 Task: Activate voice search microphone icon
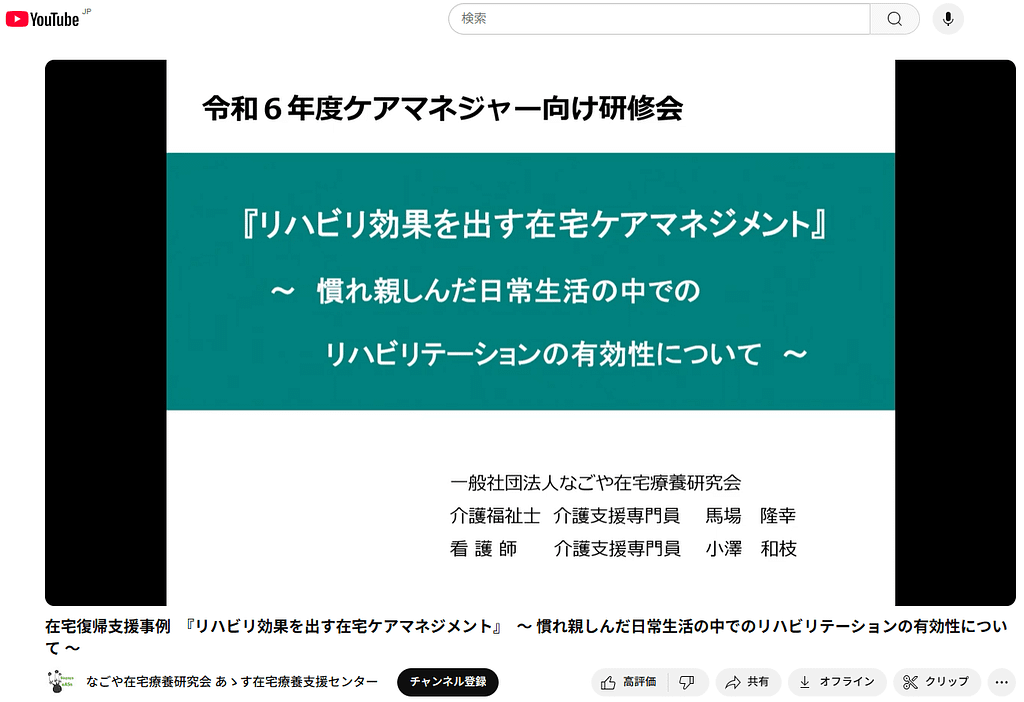[x=948, y=19]
